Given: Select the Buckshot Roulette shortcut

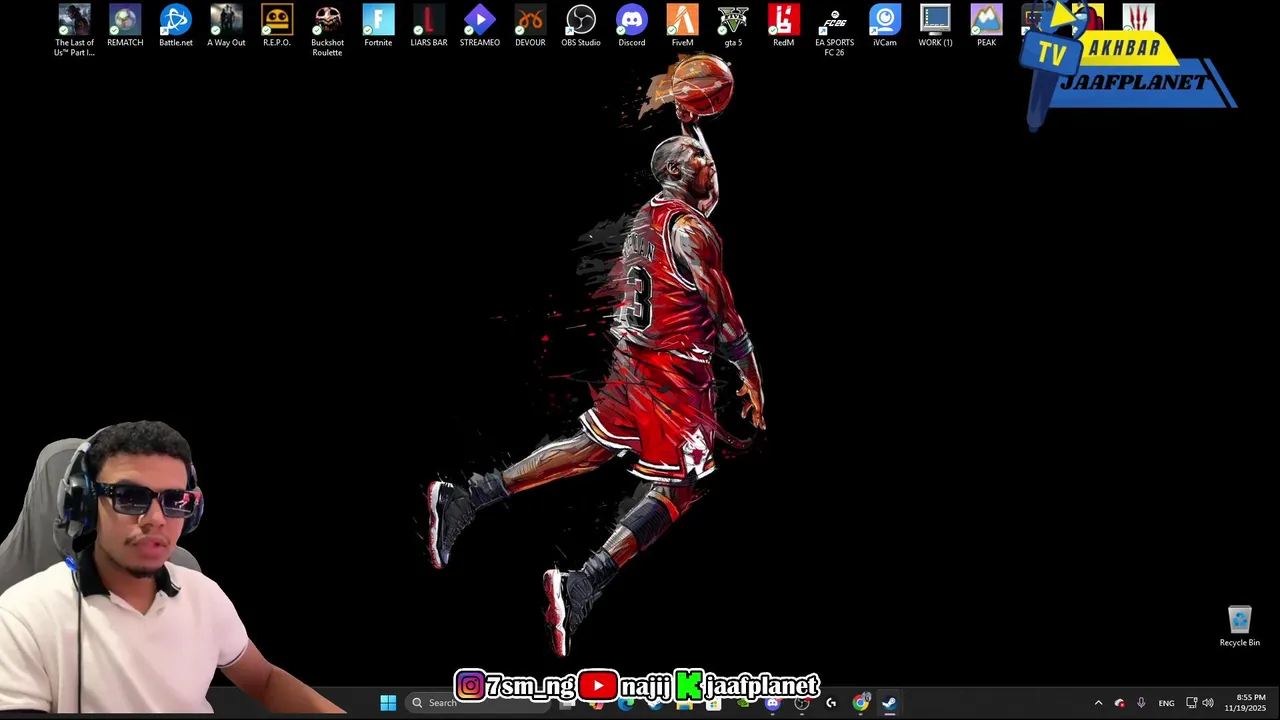Looking at the screenshot, I should click(327, 30).
